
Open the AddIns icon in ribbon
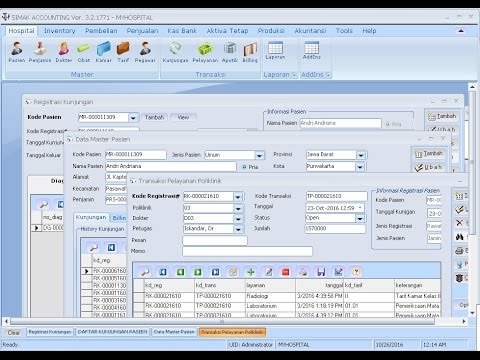tap(312, 50)
